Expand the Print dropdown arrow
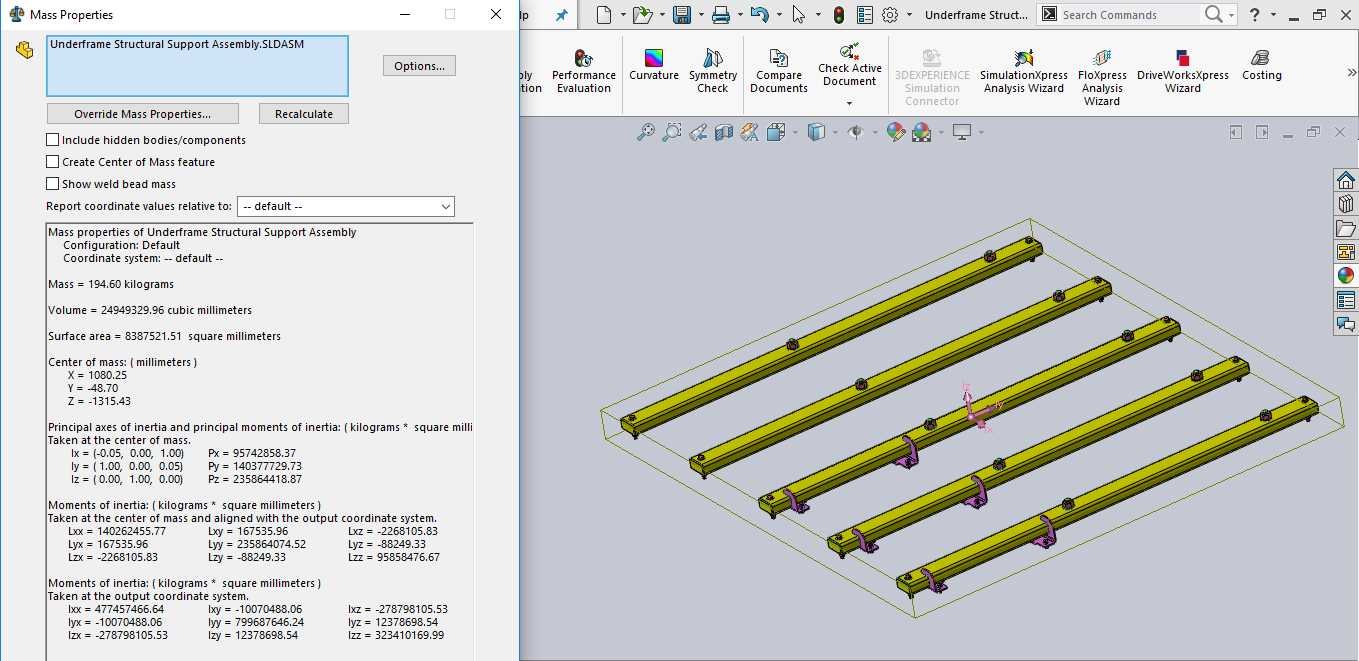 tap(739, 15)
